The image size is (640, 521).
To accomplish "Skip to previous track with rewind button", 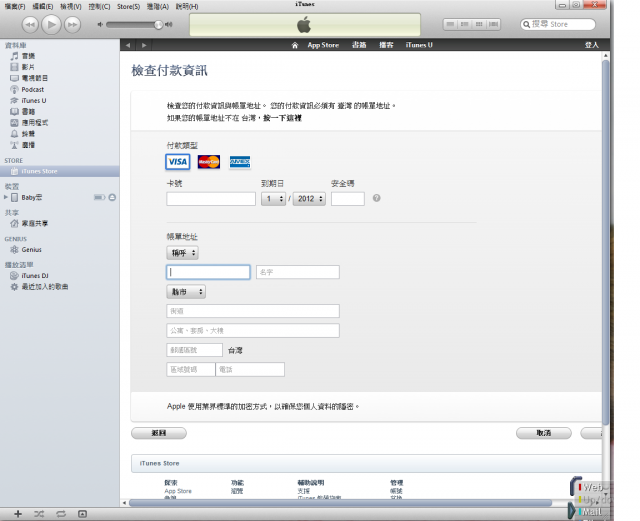I will (x=30, y=24).
